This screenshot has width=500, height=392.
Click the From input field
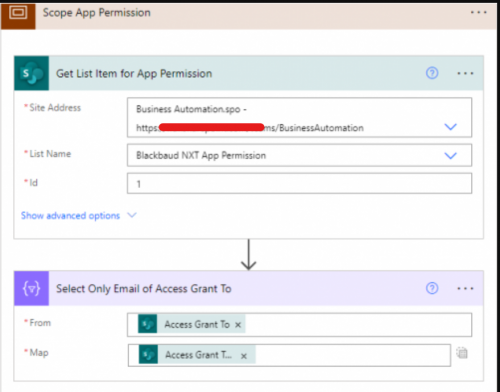299,324
